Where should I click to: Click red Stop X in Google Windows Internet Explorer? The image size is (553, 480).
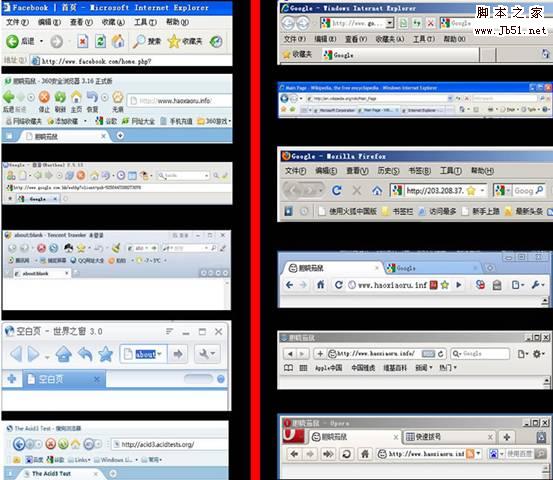431,23
